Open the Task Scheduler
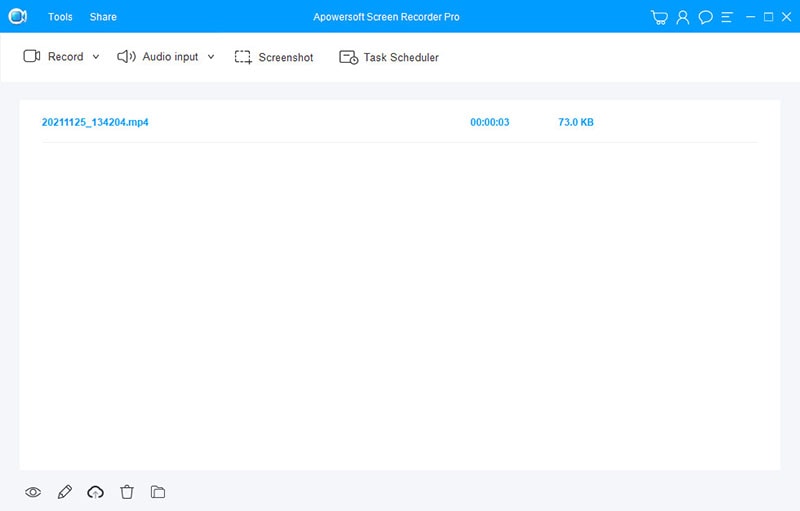The height and width of the screenshot is (511, 800). pos(401,57)
